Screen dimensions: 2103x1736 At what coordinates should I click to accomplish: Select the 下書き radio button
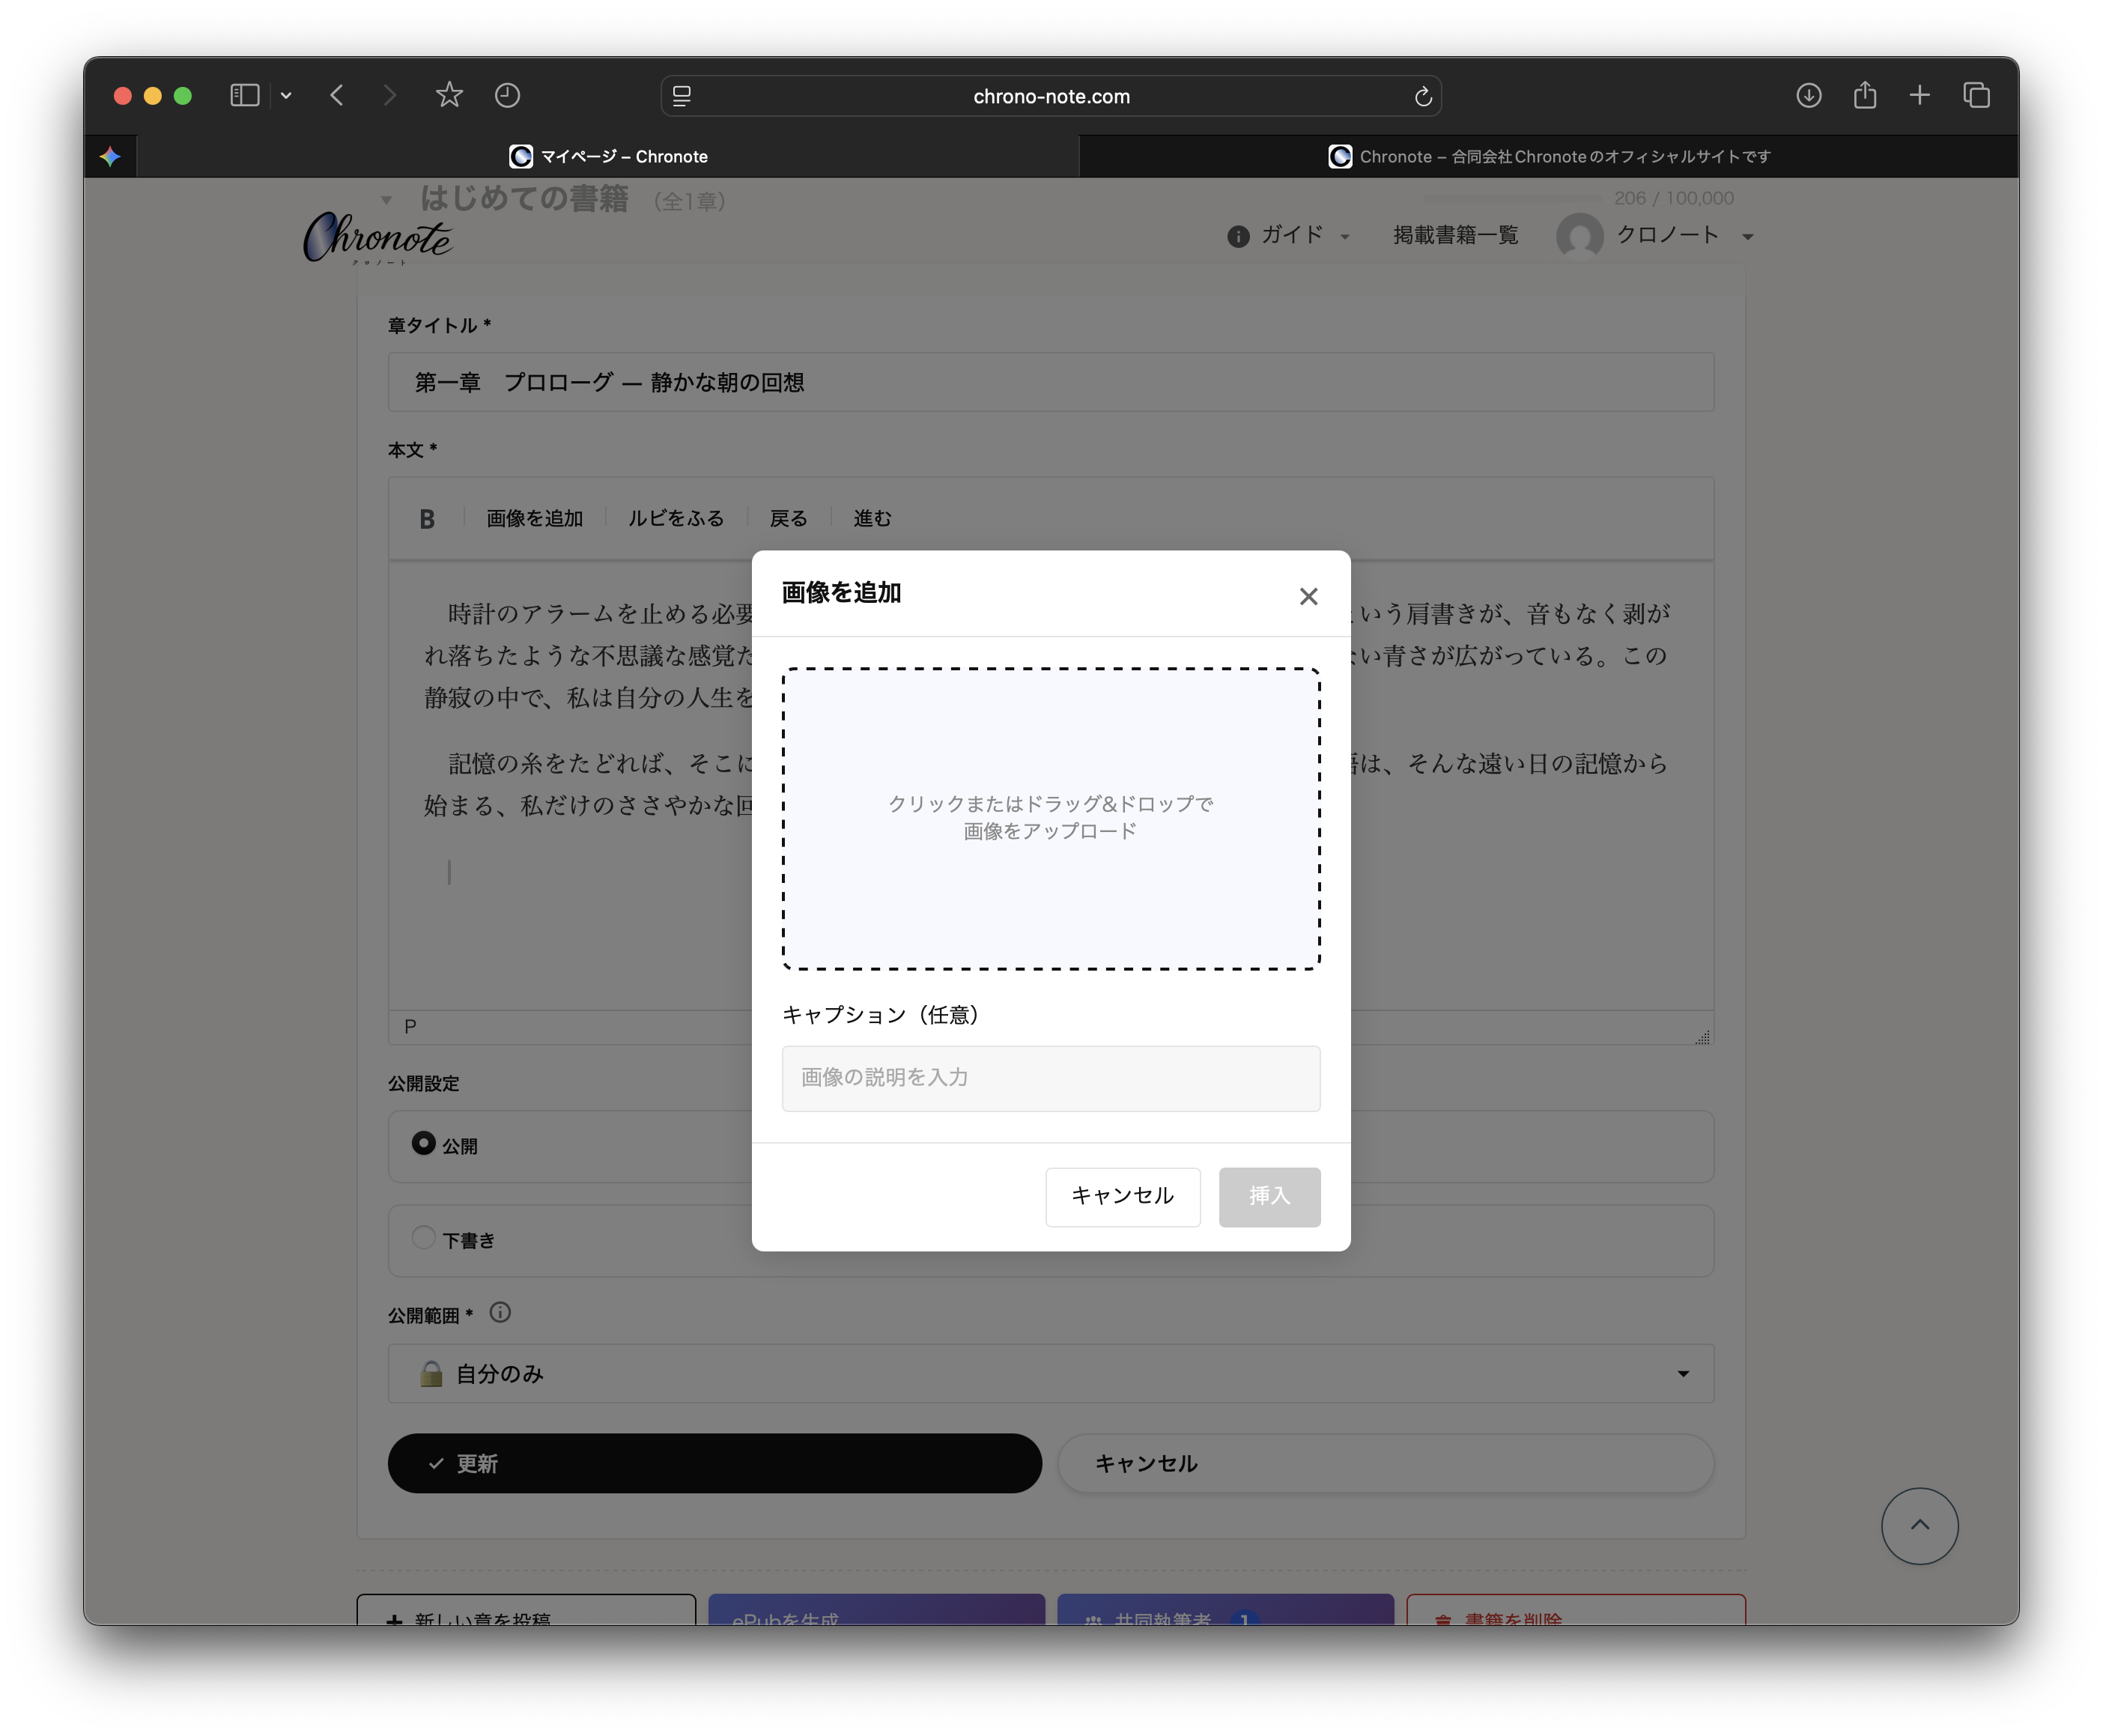423,1237
